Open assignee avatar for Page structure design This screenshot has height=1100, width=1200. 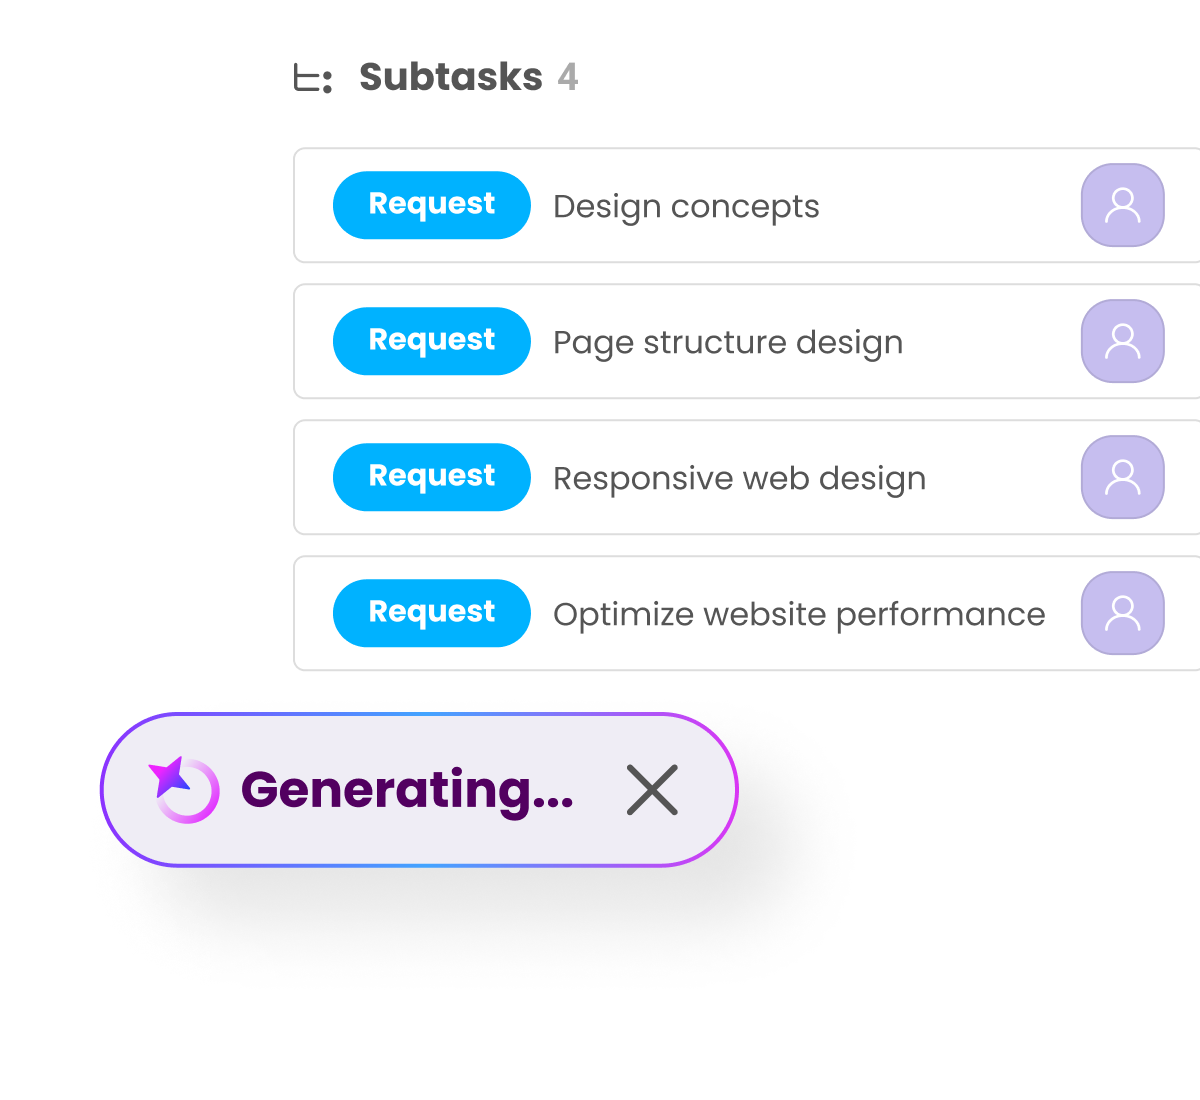click(x=1122, y=341)
